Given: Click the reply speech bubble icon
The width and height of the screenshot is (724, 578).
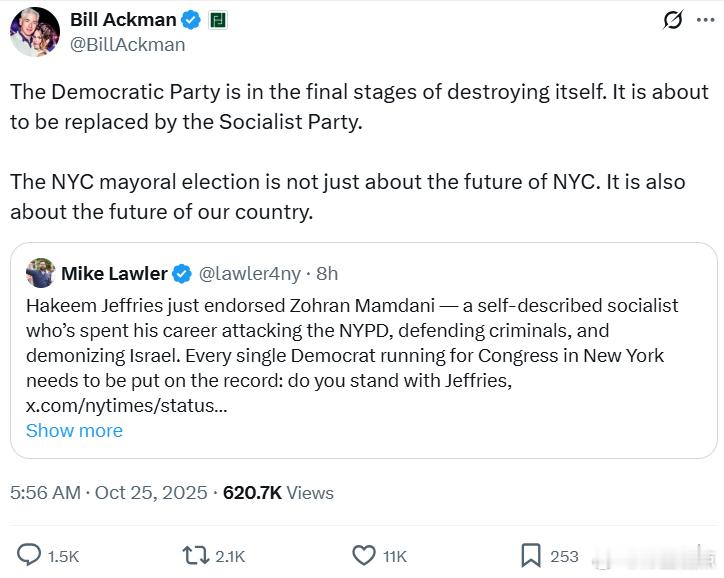Looking at the screenshot, I should click(31, 555).
